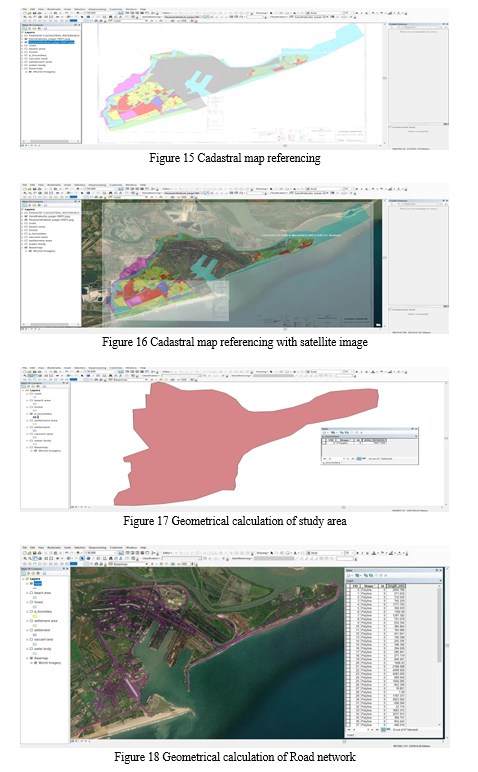Check the p_boundary layer in Figure 18 contents

pos(31,611)
